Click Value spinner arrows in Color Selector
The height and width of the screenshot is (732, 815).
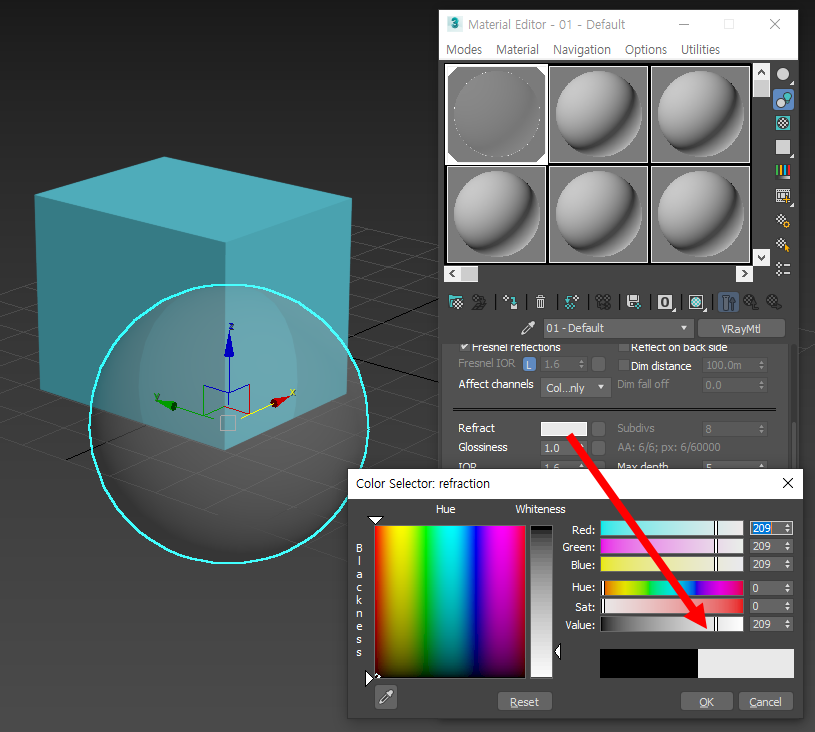coord(788,624)
